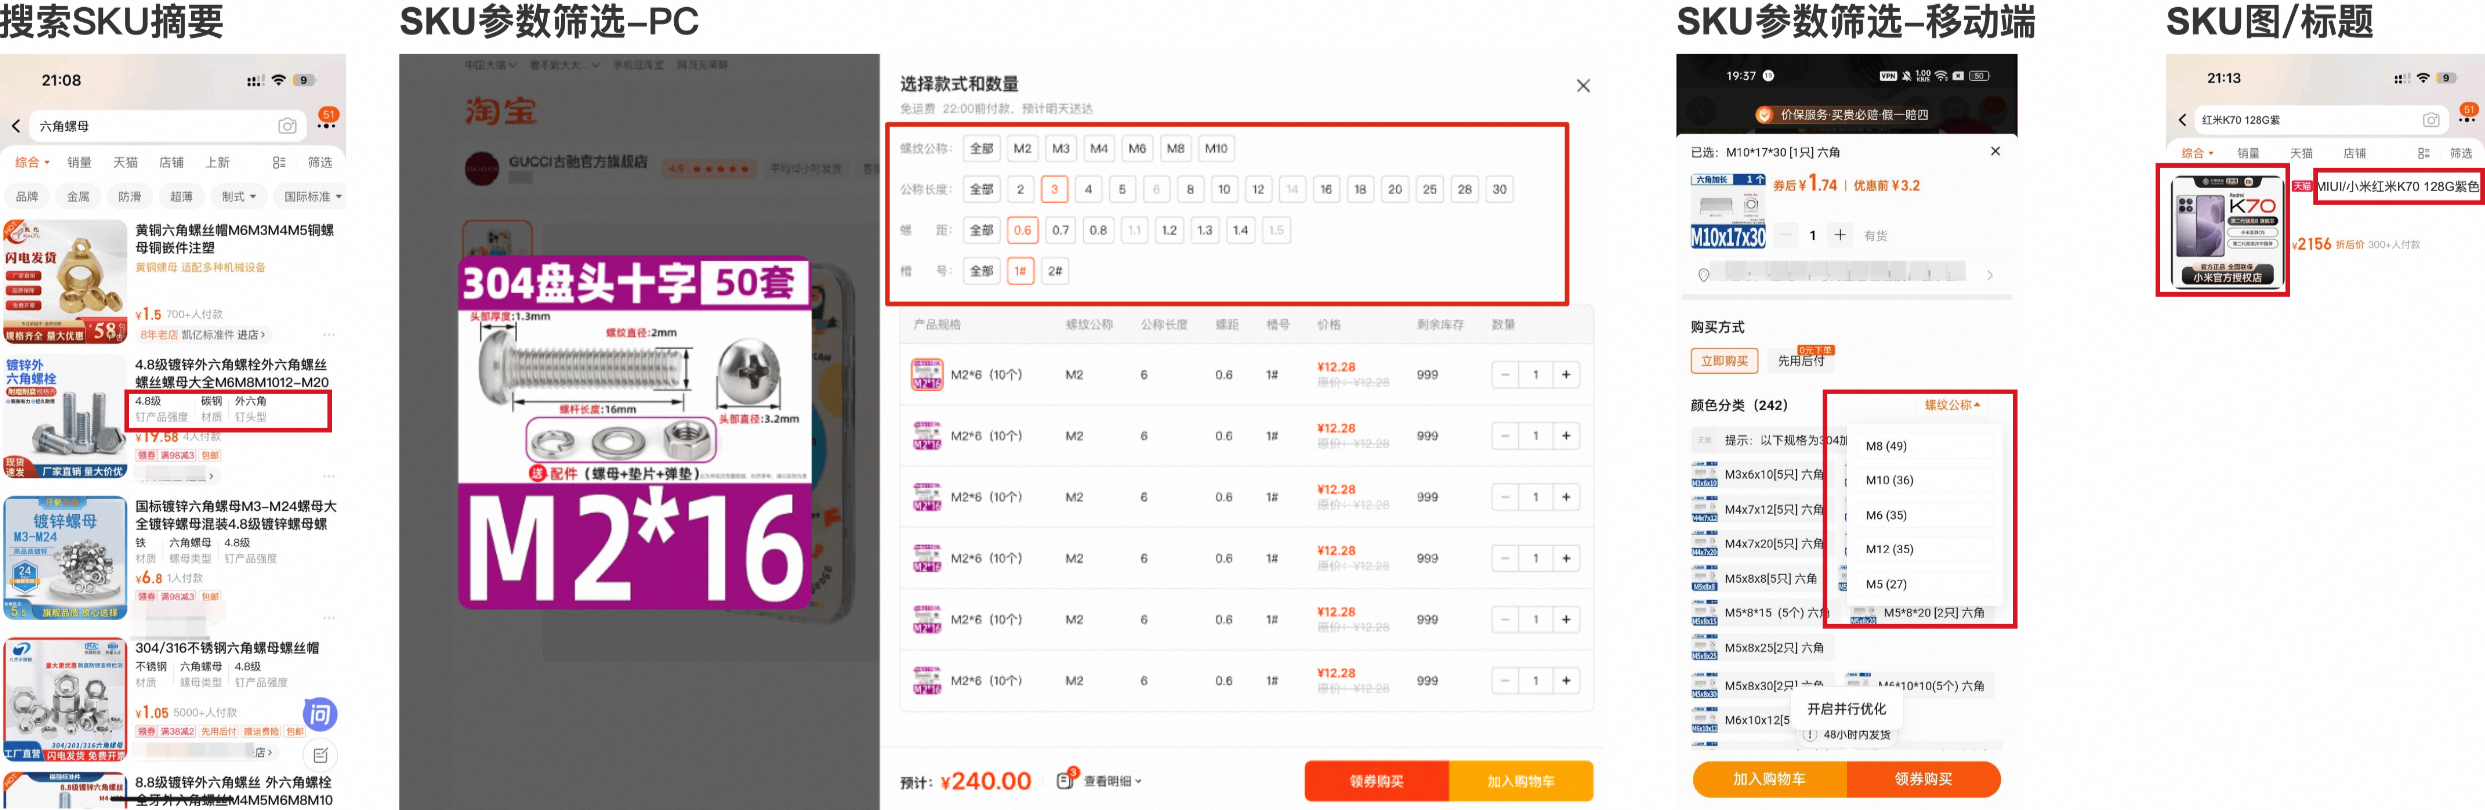The width and height of the screenshot is (2485, 810).
Task: Expand the 综合 sort dropdown for 六角螺母
Action: click(x=32, y=162)
